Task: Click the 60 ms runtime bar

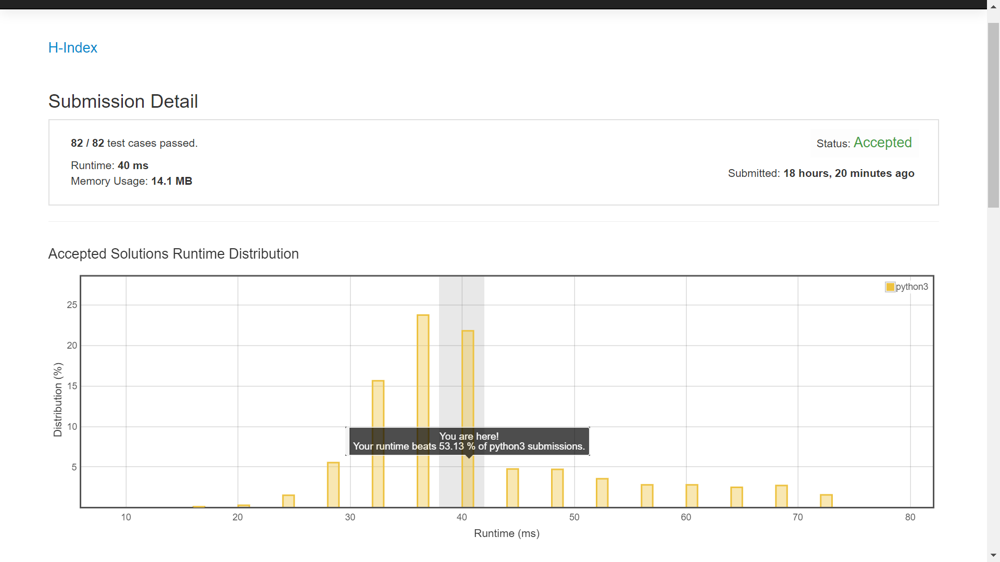Action: point(692,496)
